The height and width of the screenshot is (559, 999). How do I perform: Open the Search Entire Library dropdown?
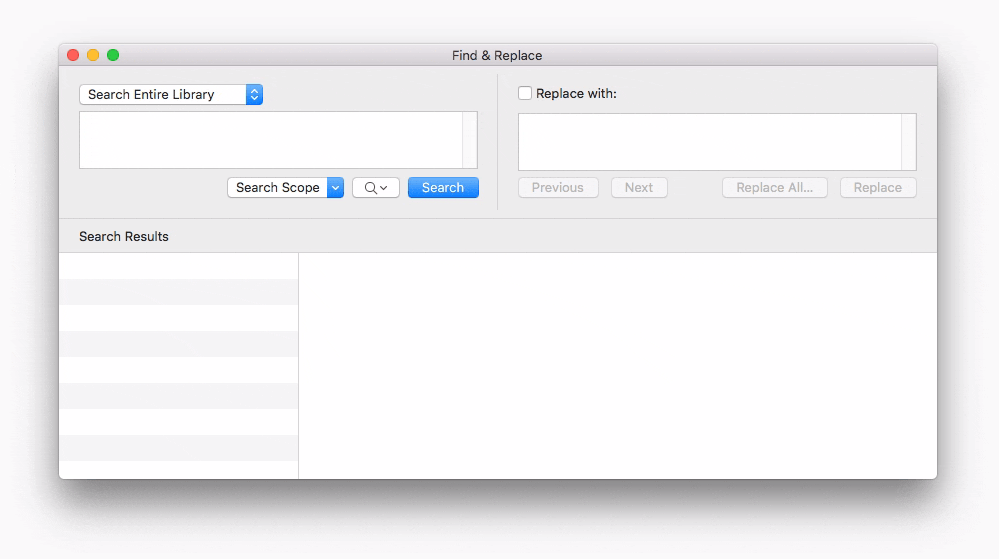[171, 94]
